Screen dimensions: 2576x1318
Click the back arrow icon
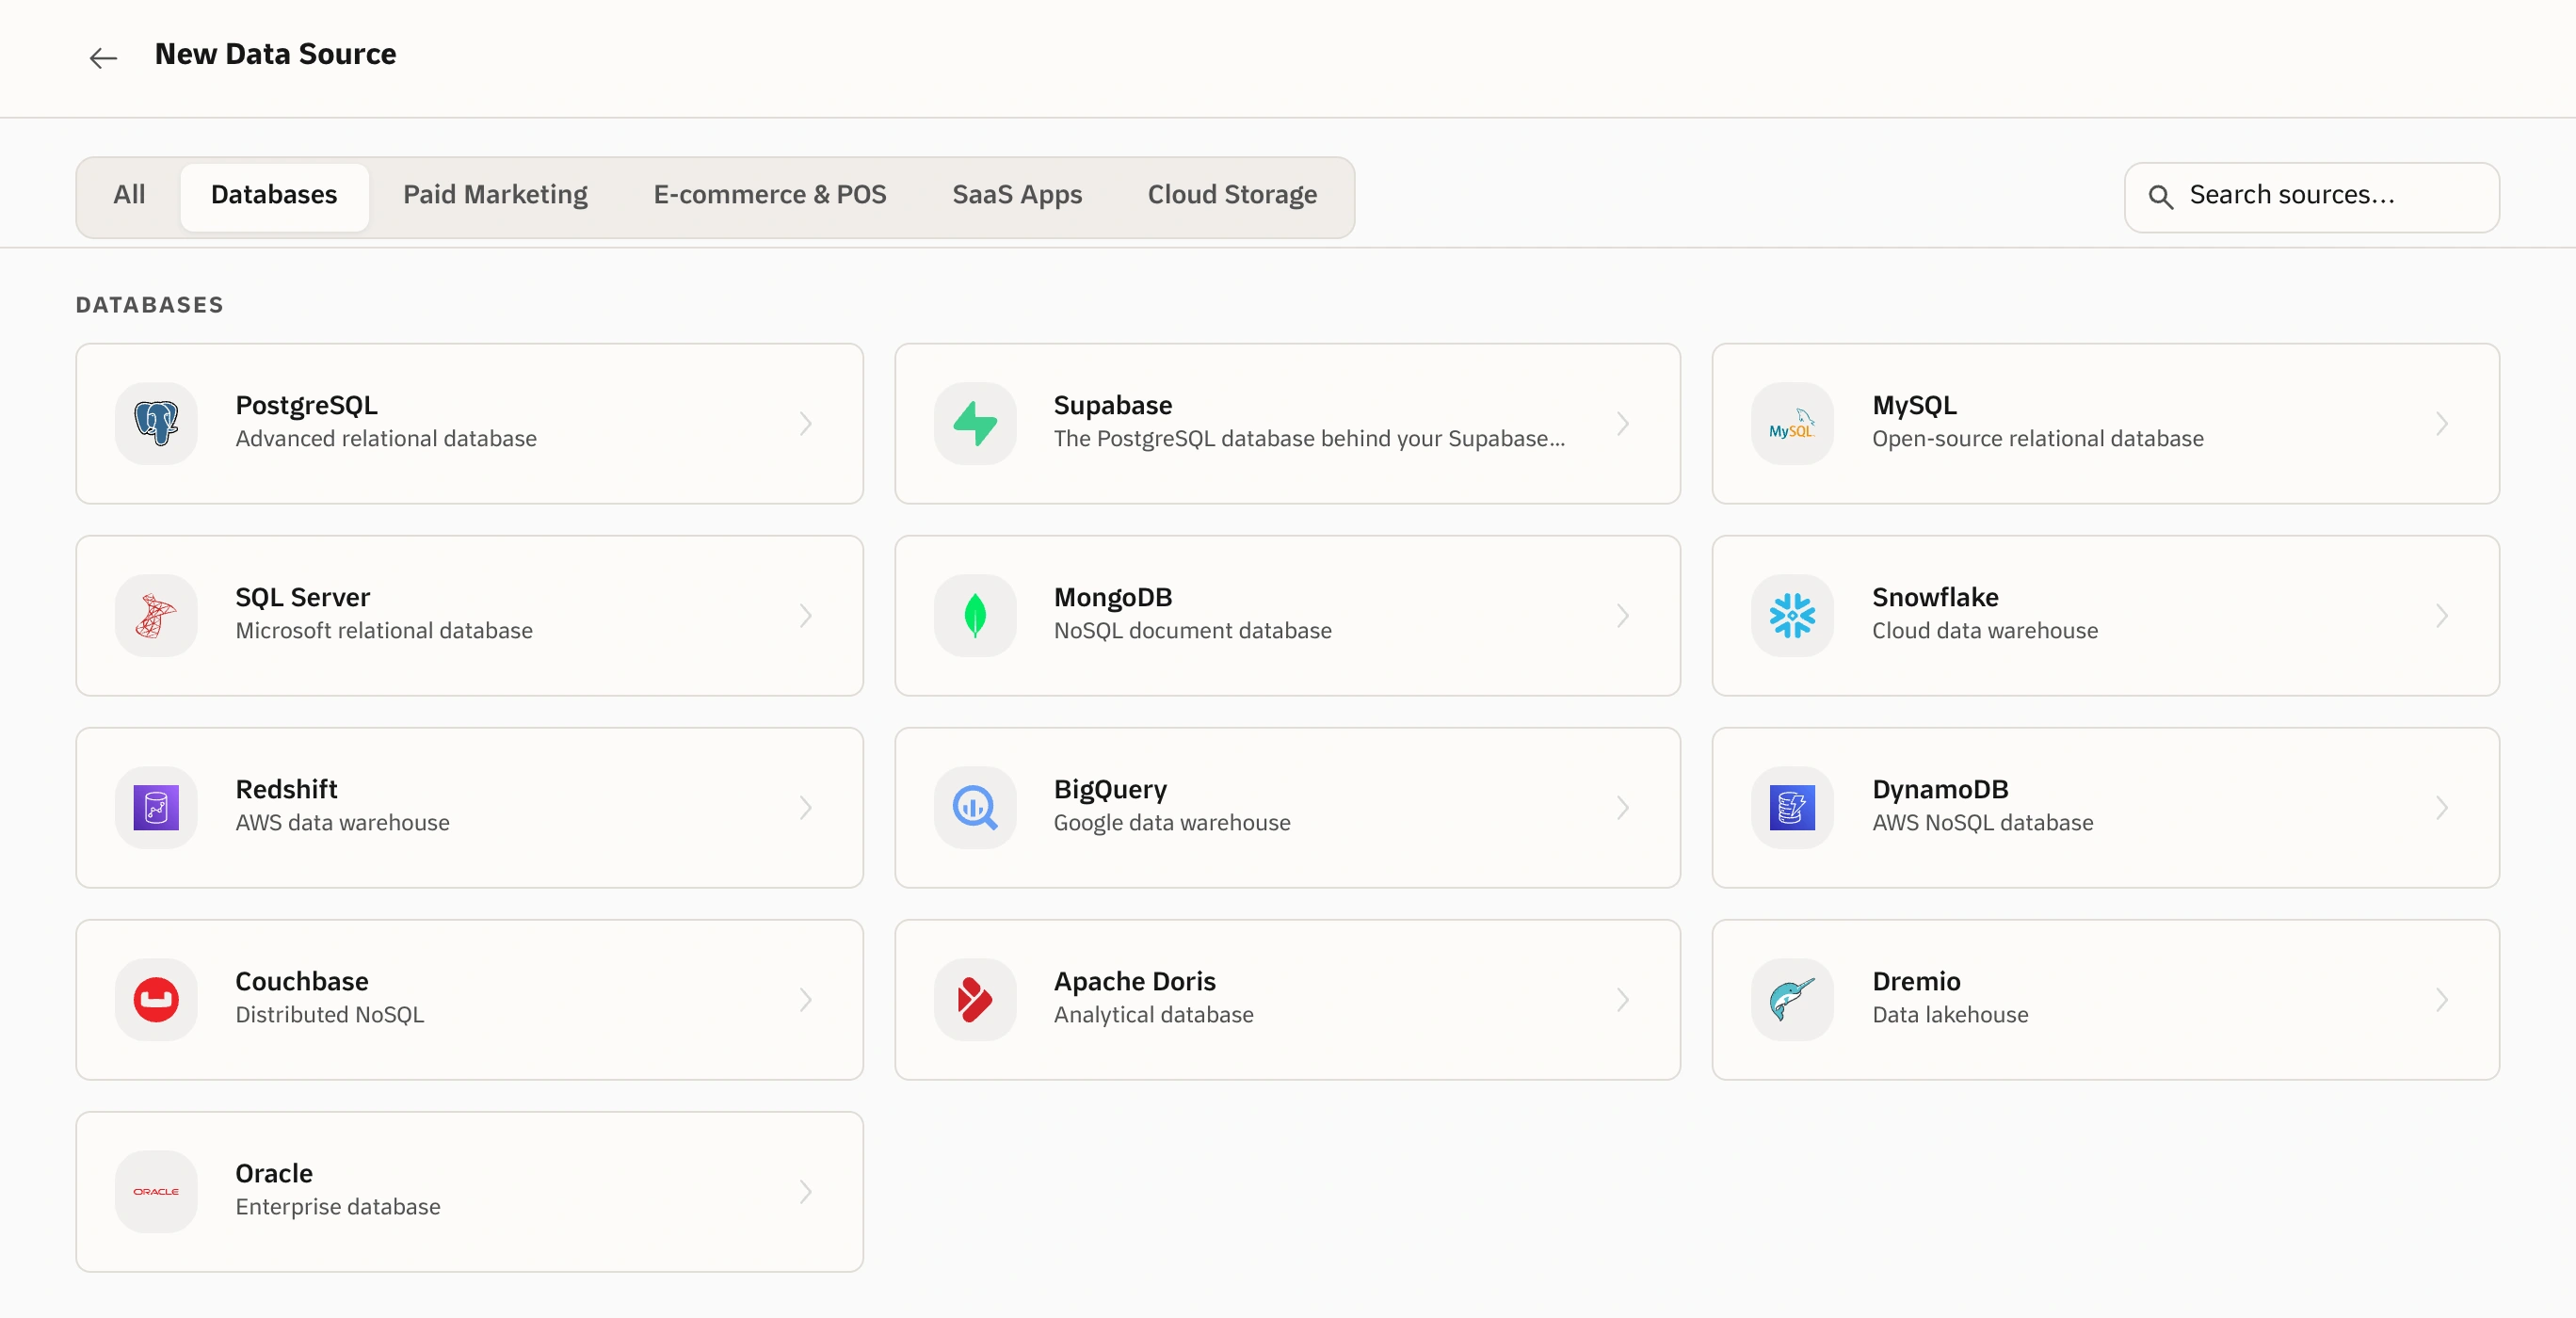pos(103,58)
